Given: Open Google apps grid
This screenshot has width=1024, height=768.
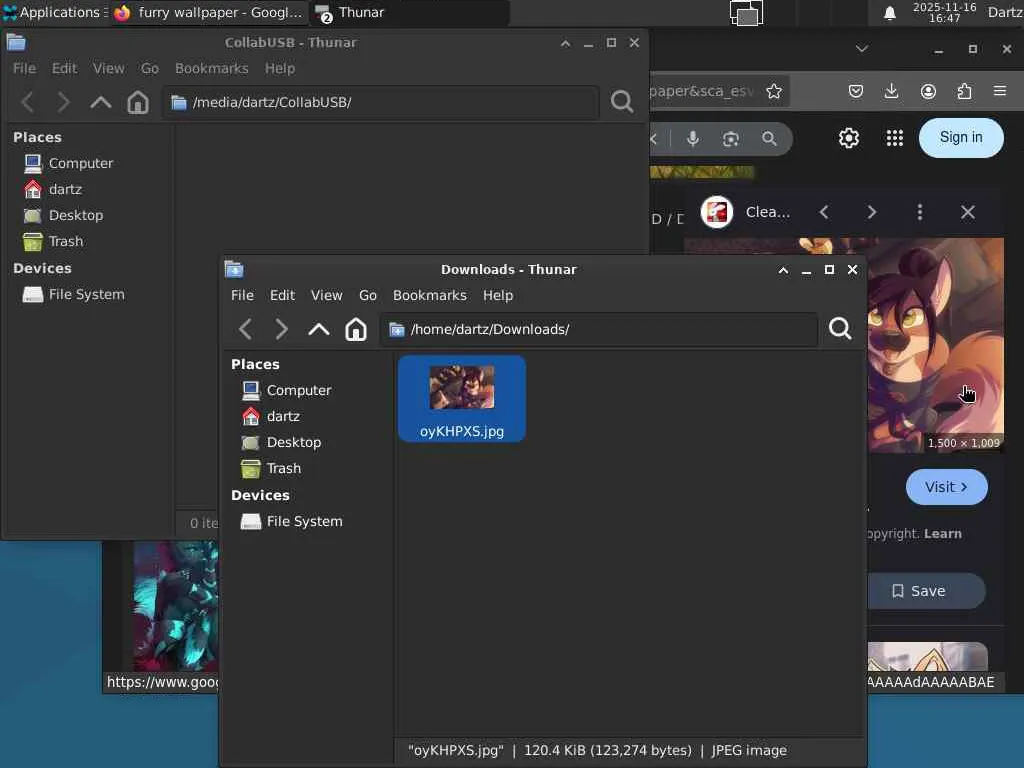Looking at the screenshot, I should tap(895, 138).
